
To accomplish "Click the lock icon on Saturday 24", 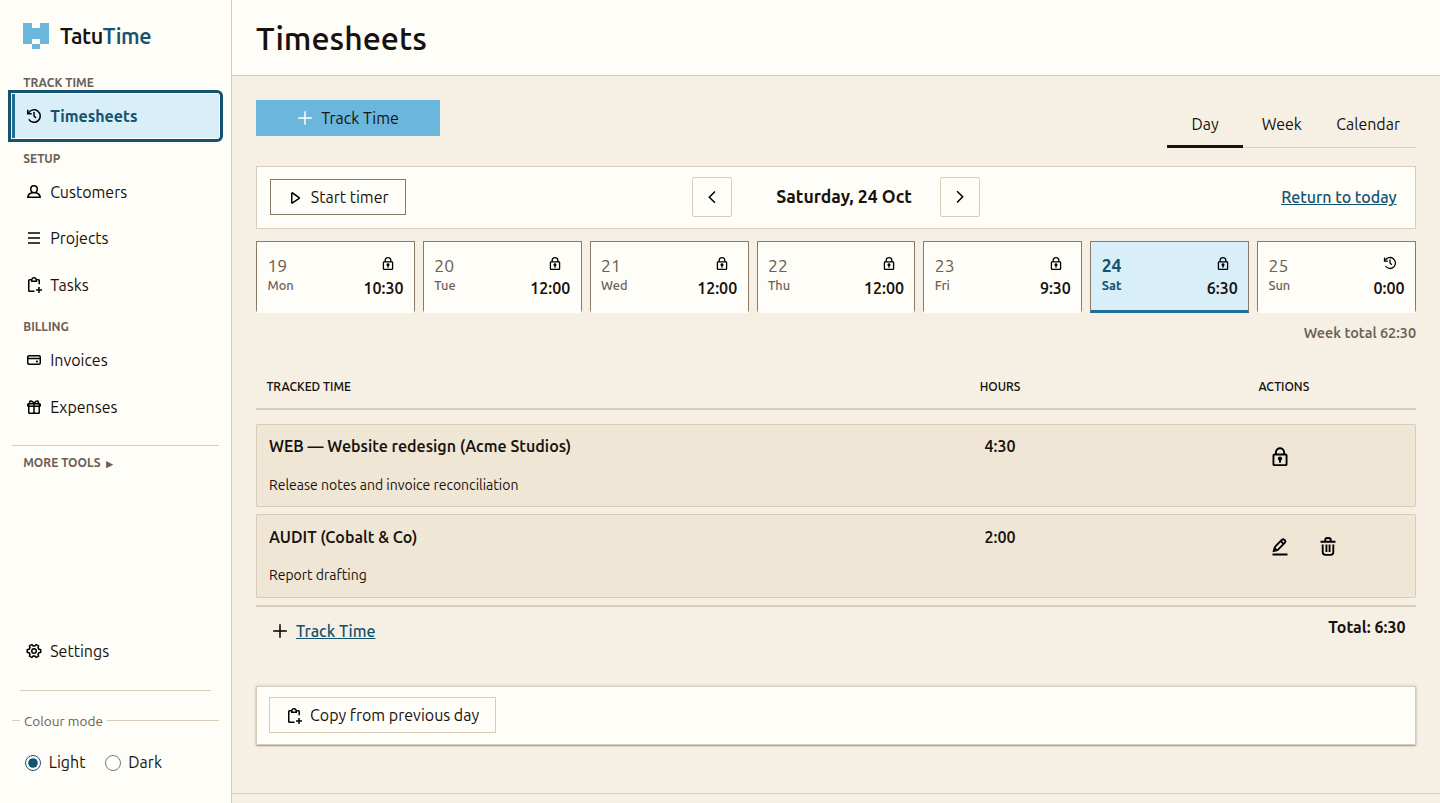I will tap(1222, 264).
